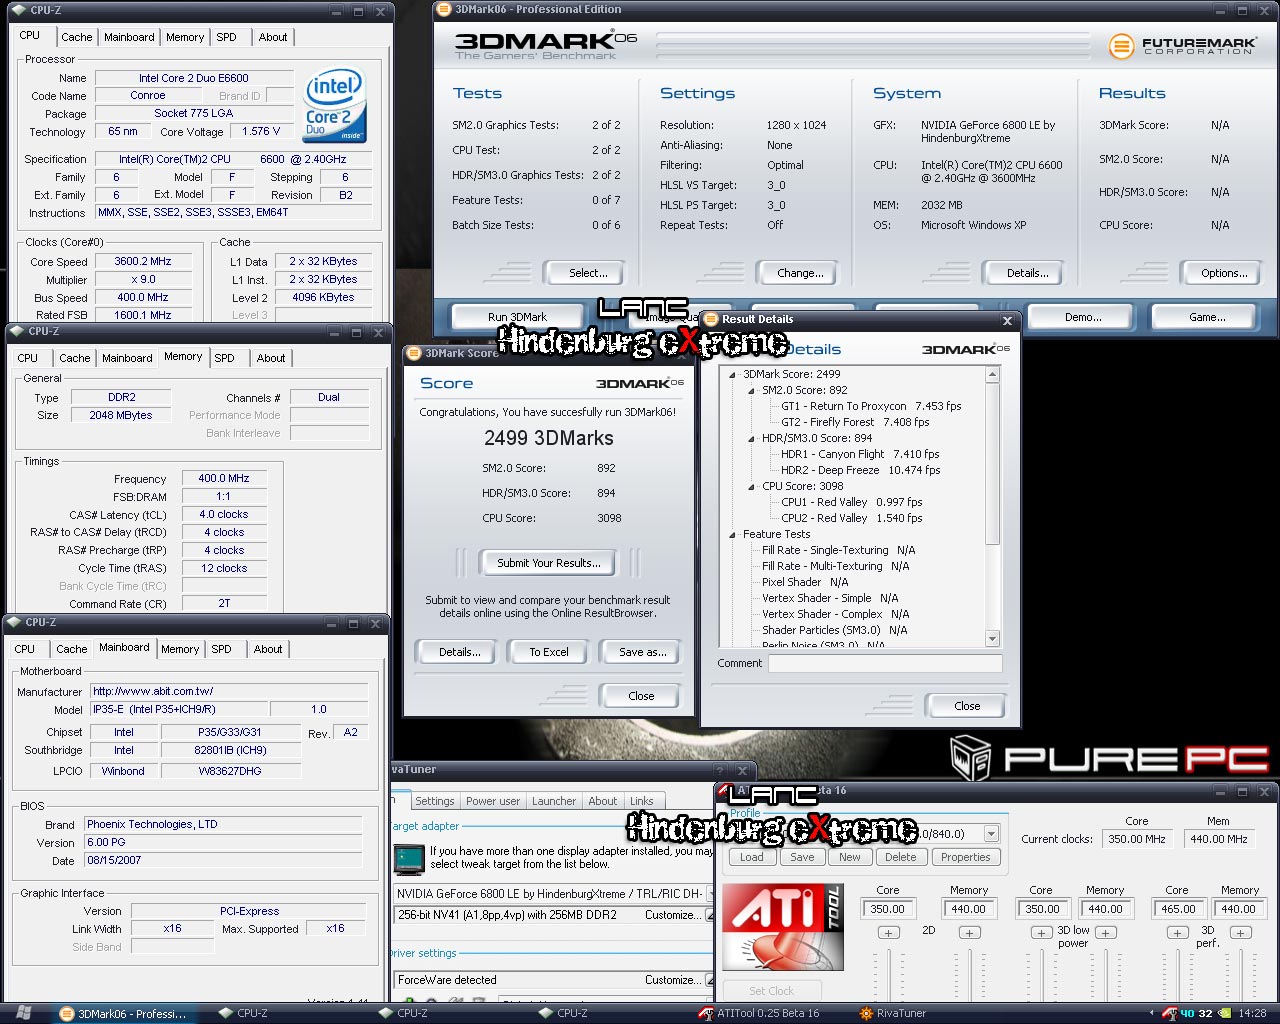Select GT1 - Return To Proxycon result row
Viewport: 1280px width, 1024px height.
[x=871, y=407]
